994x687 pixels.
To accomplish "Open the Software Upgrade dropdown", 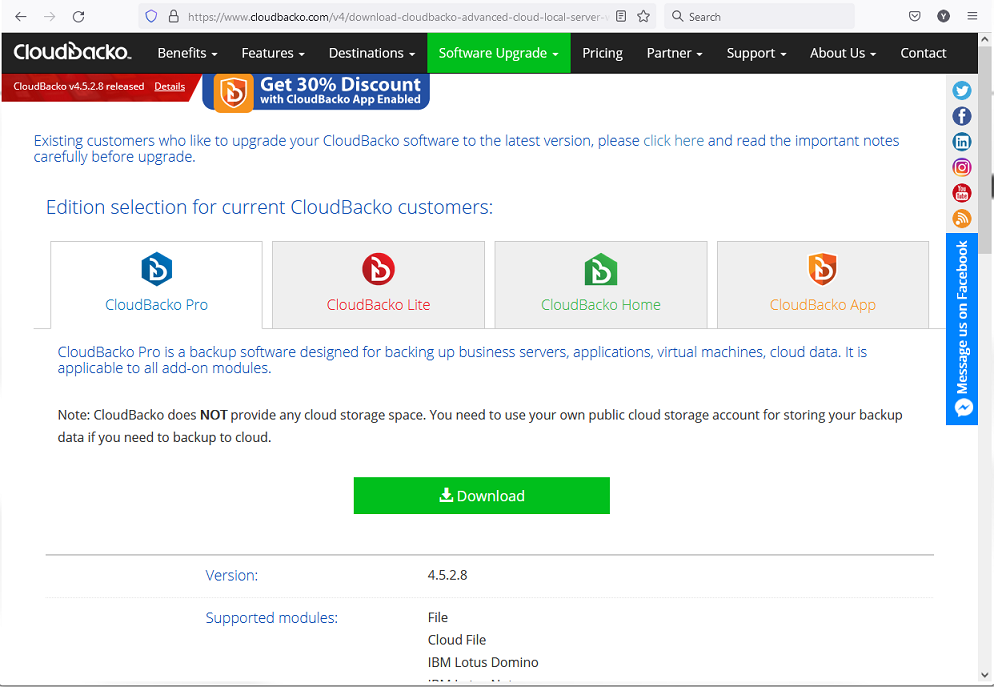I will tap(498, 53).
